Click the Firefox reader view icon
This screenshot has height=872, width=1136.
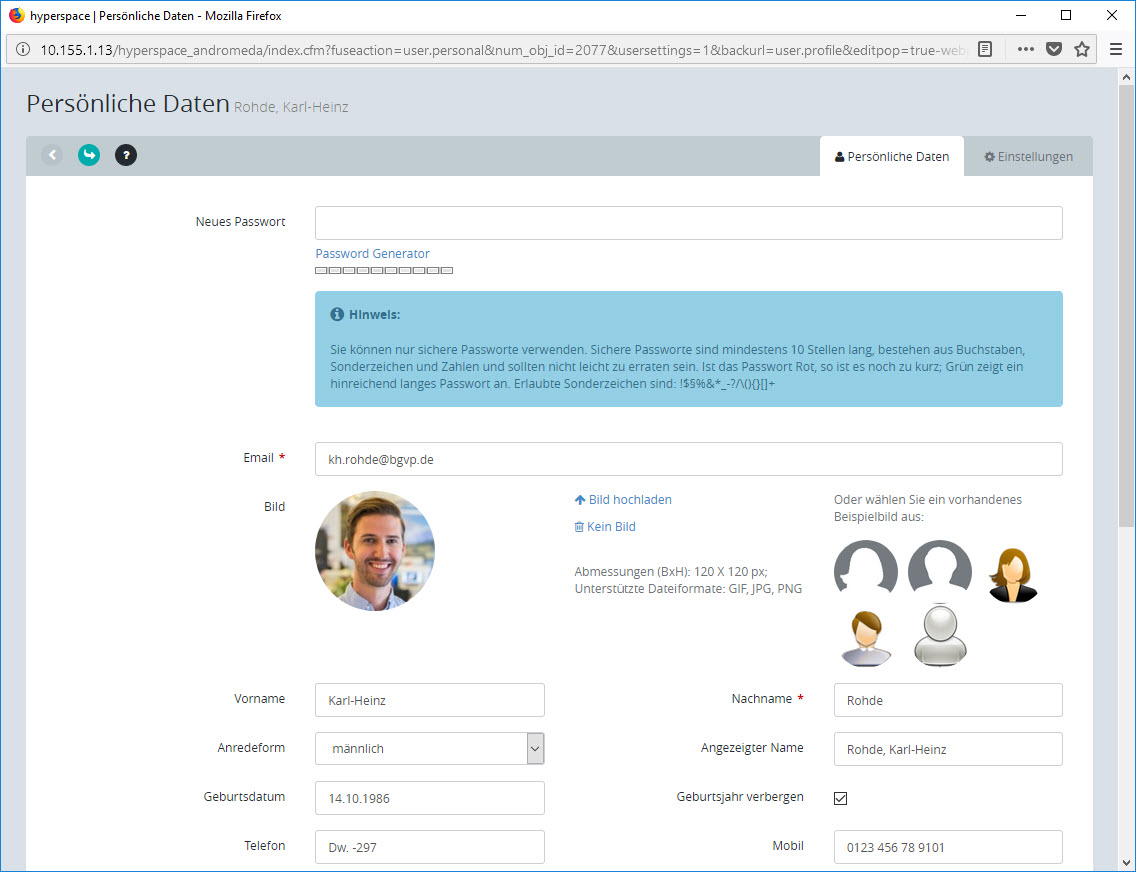pyautogui.click(x=985, y=49)
